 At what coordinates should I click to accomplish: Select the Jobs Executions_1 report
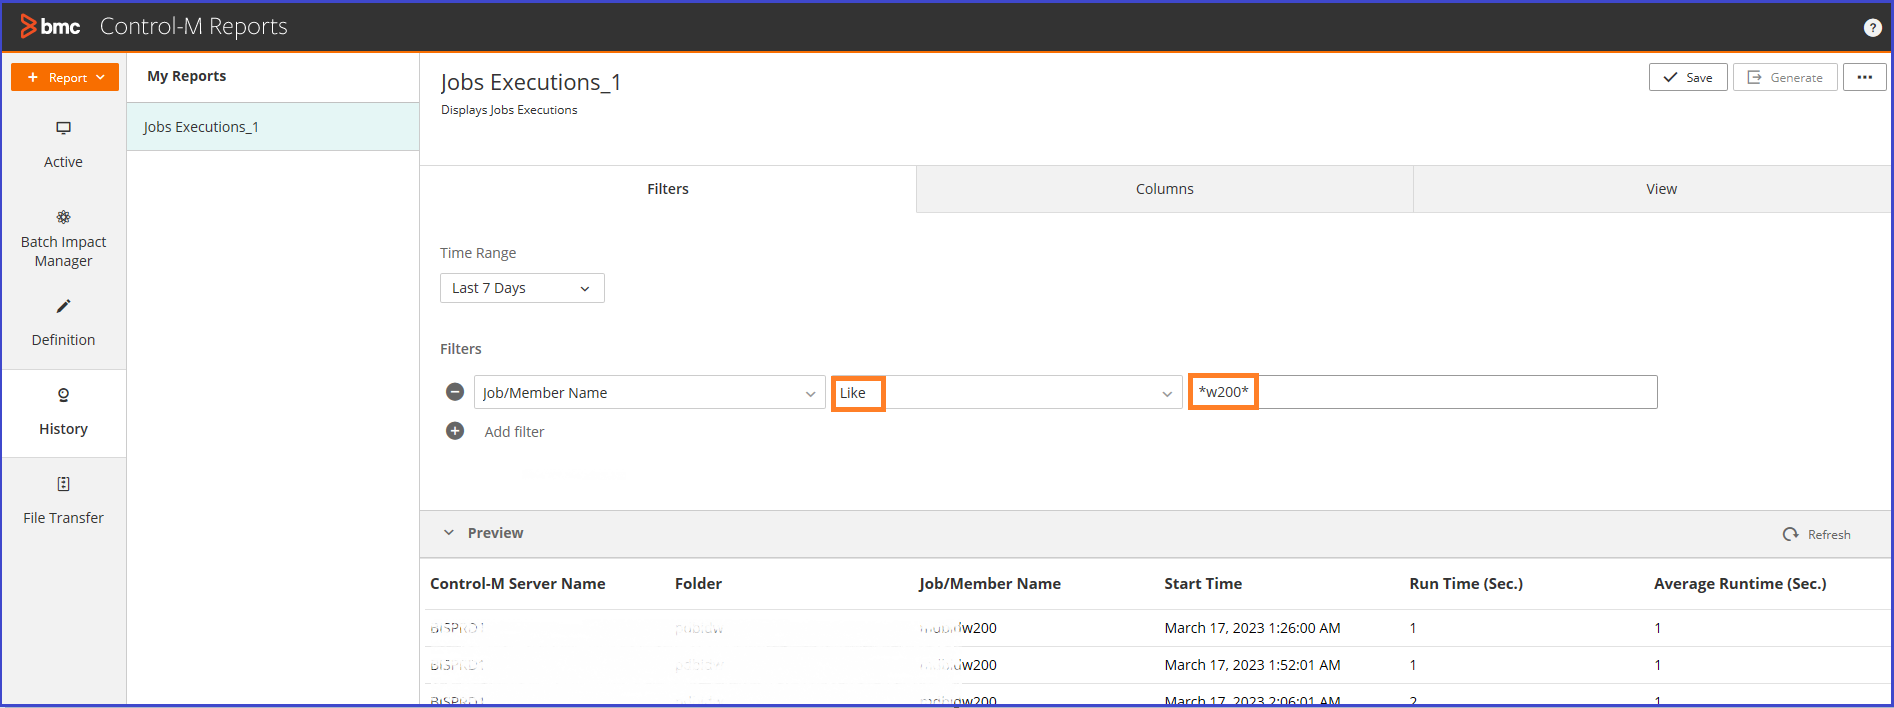point(273,127)
